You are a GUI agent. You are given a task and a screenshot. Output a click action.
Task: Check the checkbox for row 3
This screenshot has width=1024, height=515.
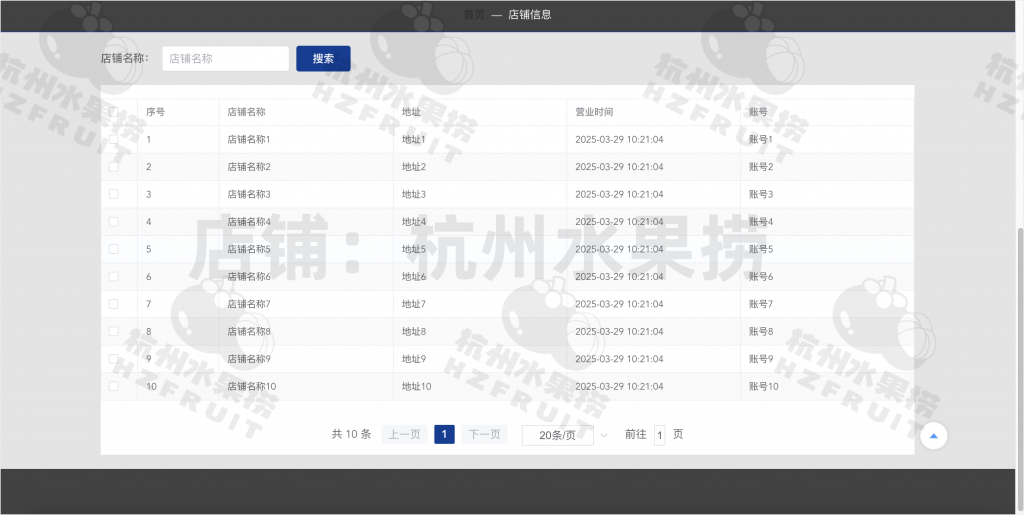[x=114, y=194]
